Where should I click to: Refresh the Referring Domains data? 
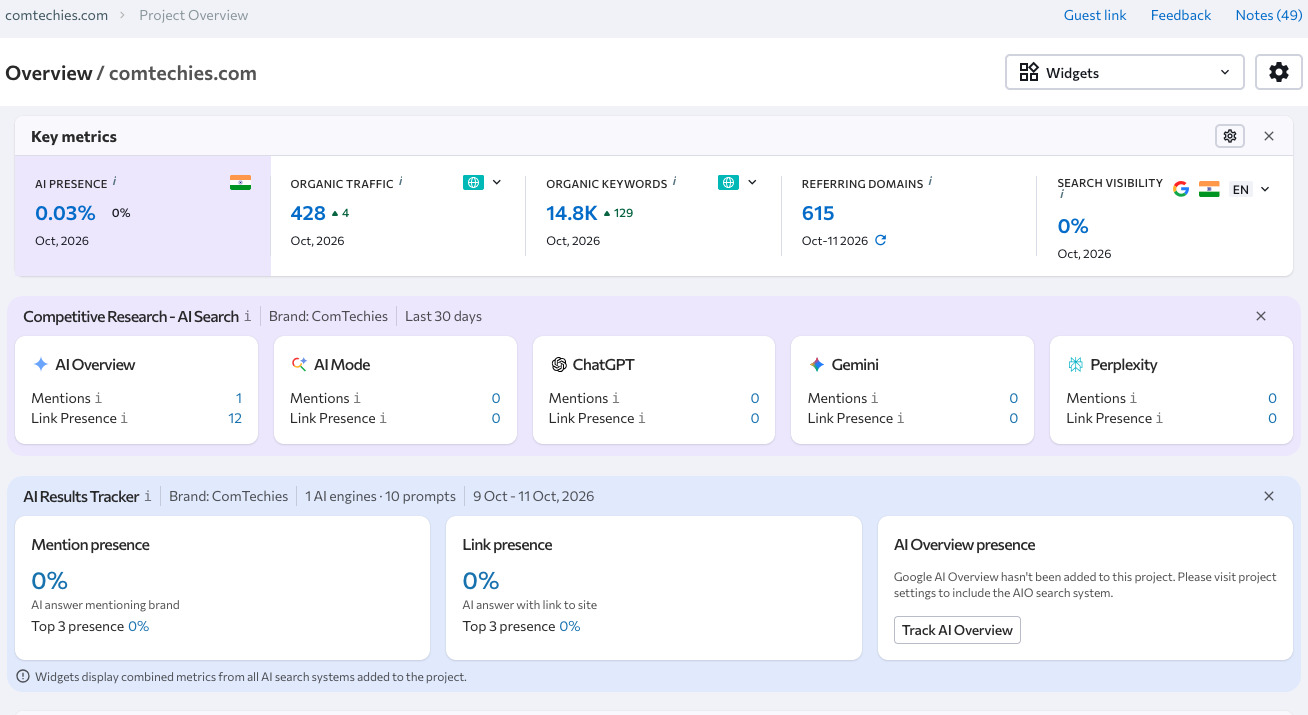880,240
